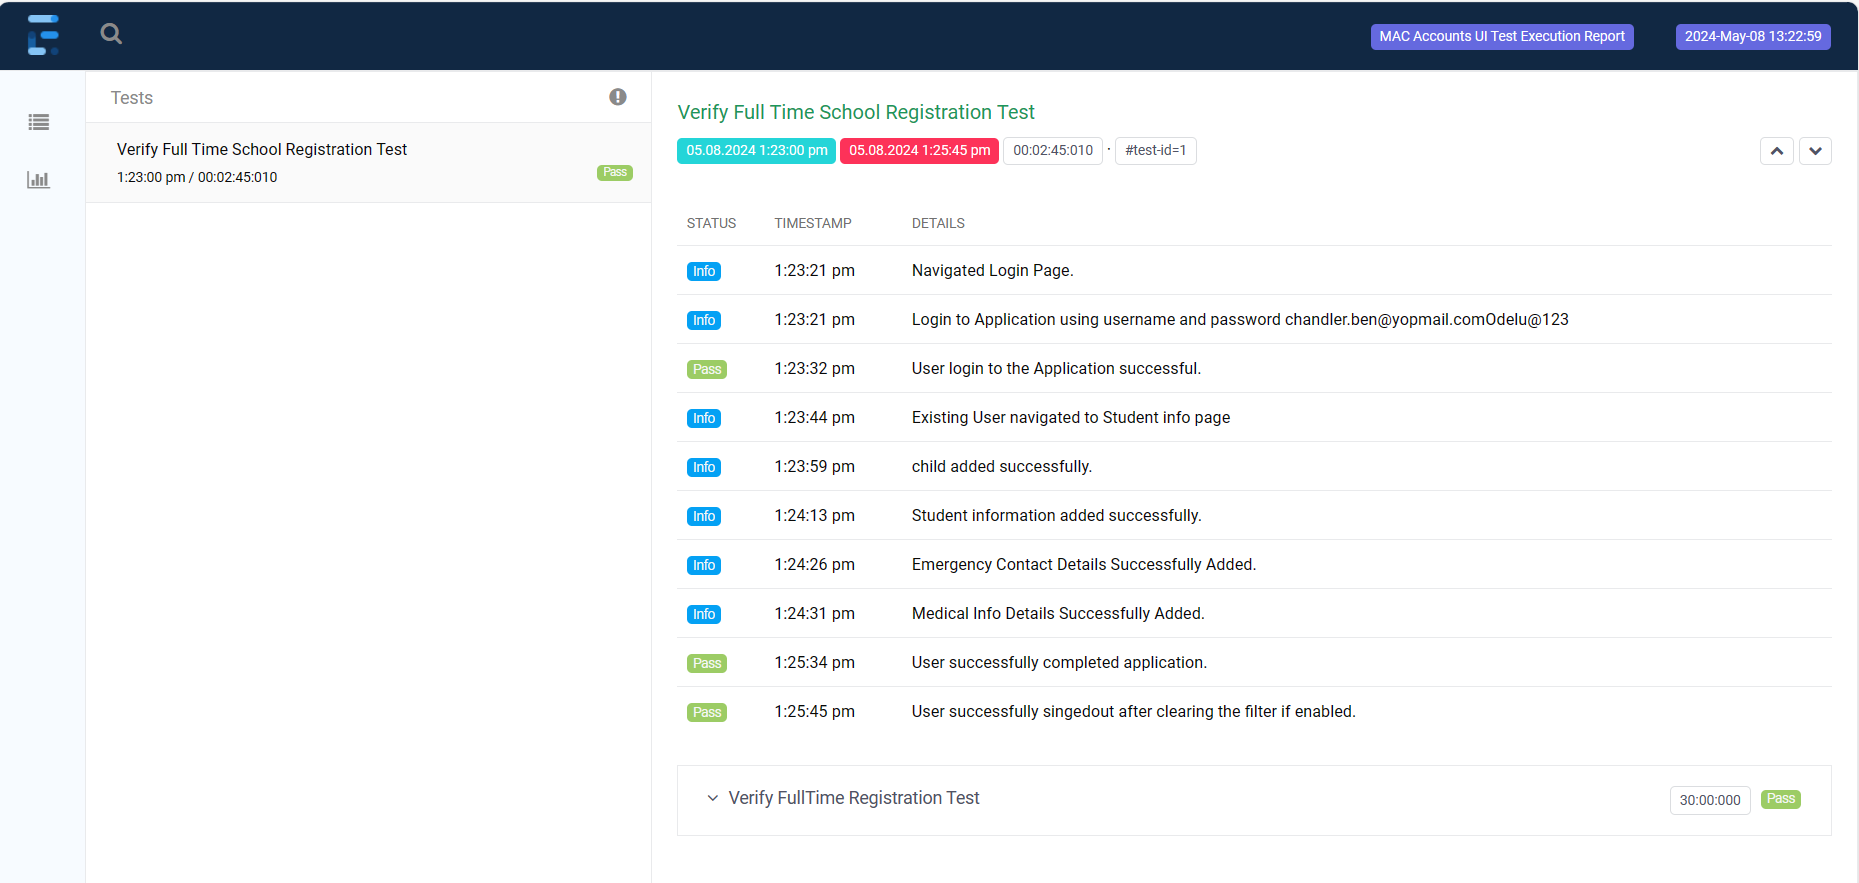Select Verify Full Time School Registration Test in list

tap(368, 162)
